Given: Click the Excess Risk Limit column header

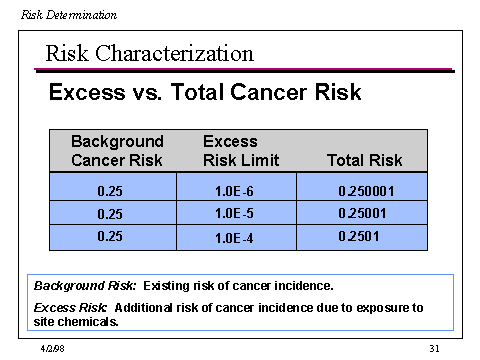Looking at the screenshot, I should [x=241, y=151].
